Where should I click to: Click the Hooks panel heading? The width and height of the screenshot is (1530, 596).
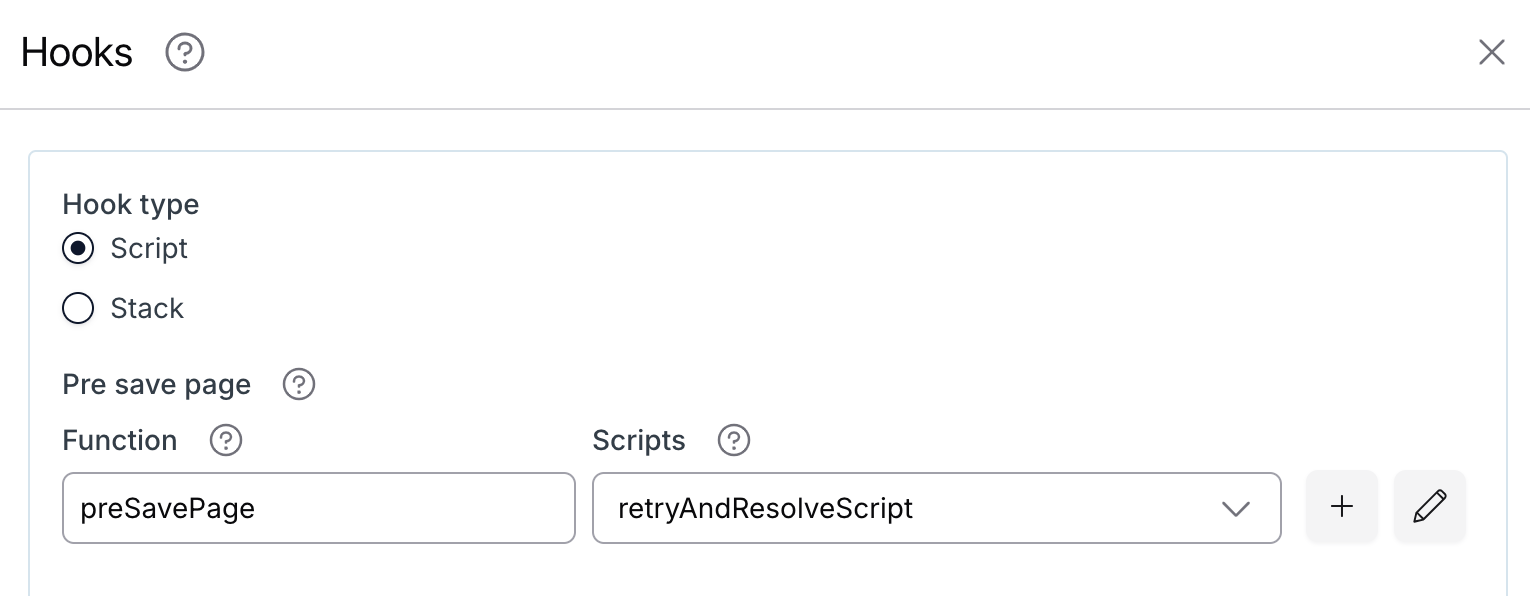click(76, 52)
